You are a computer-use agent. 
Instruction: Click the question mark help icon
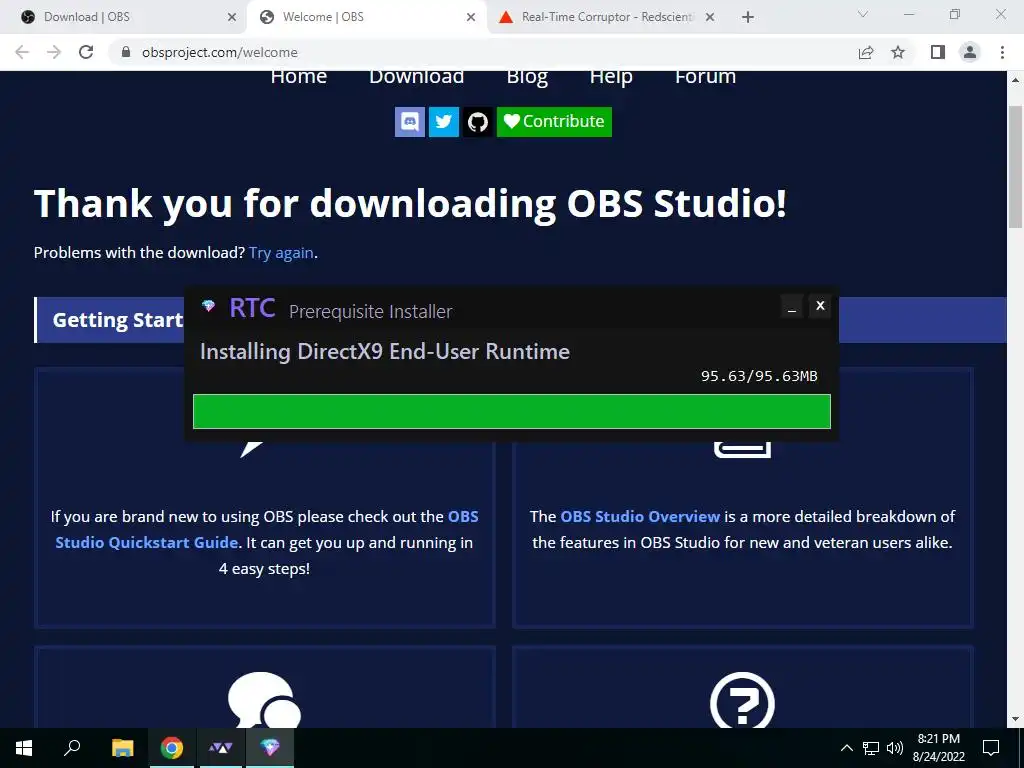point(743,701)
